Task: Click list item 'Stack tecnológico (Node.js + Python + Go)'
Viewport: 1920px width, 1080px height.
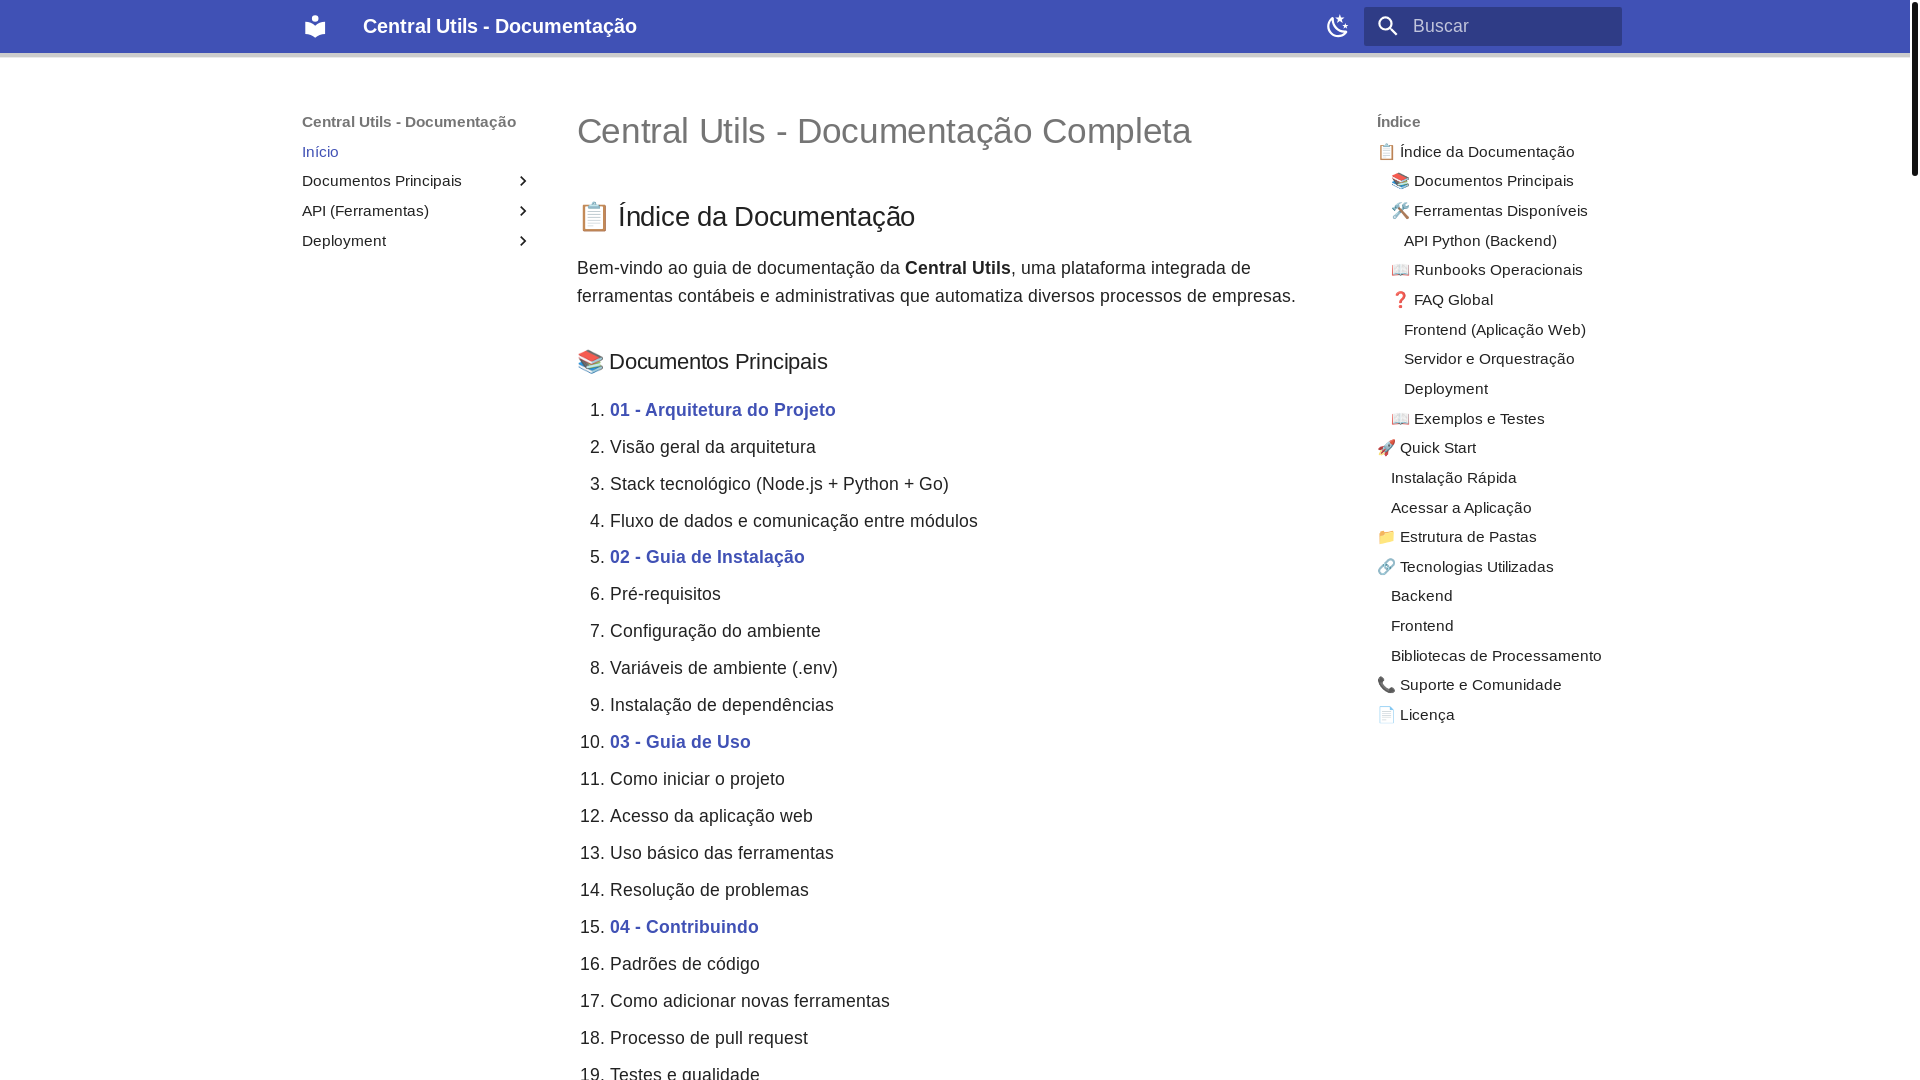Action: click(779, 484)
